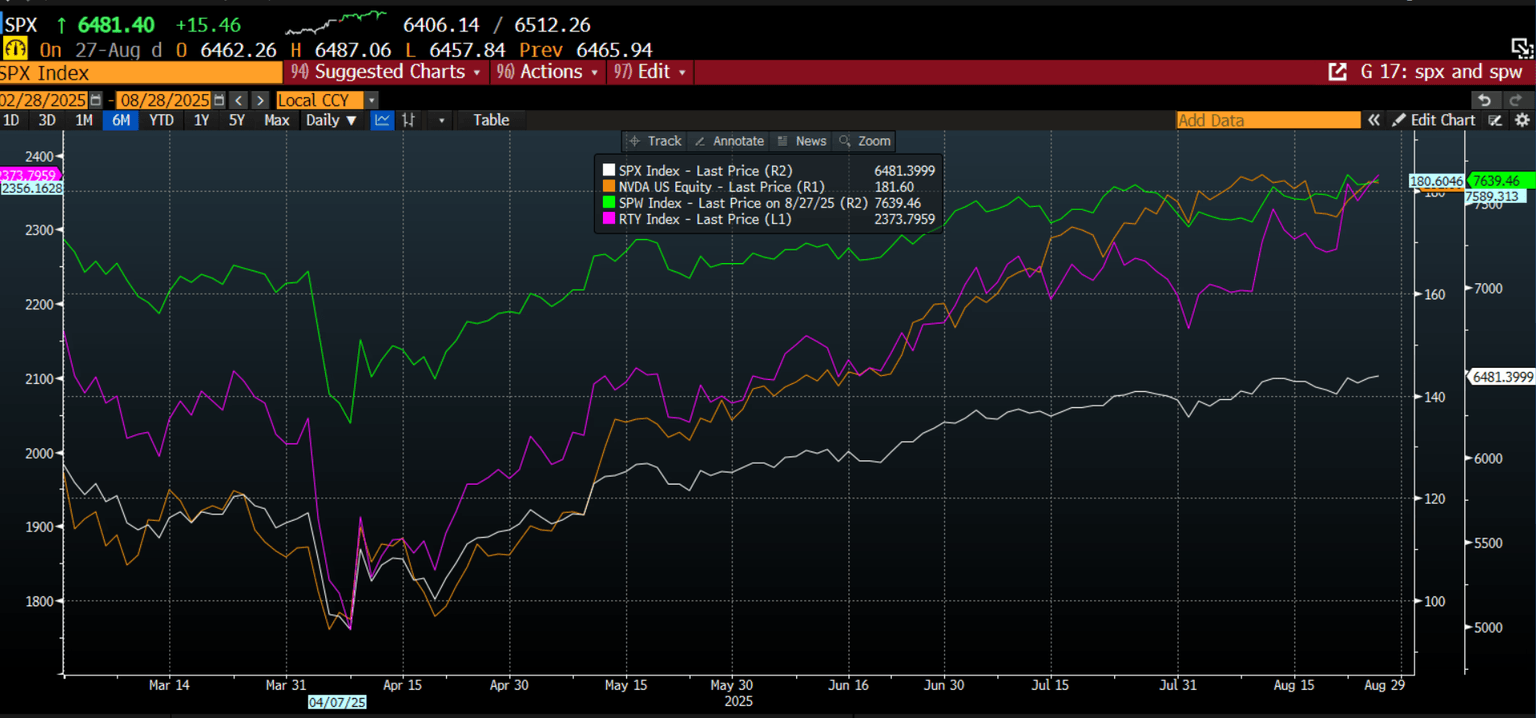Open the Local CCY currency dropdown
This screenshot has height=718, width=1536.
pos(371,100)
